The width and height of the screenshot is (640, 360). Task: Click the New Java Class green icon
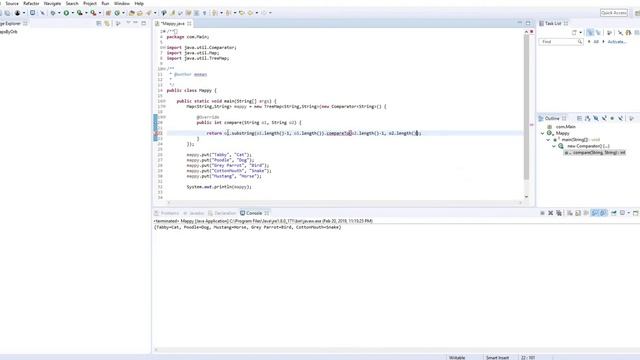coord(117,13)
